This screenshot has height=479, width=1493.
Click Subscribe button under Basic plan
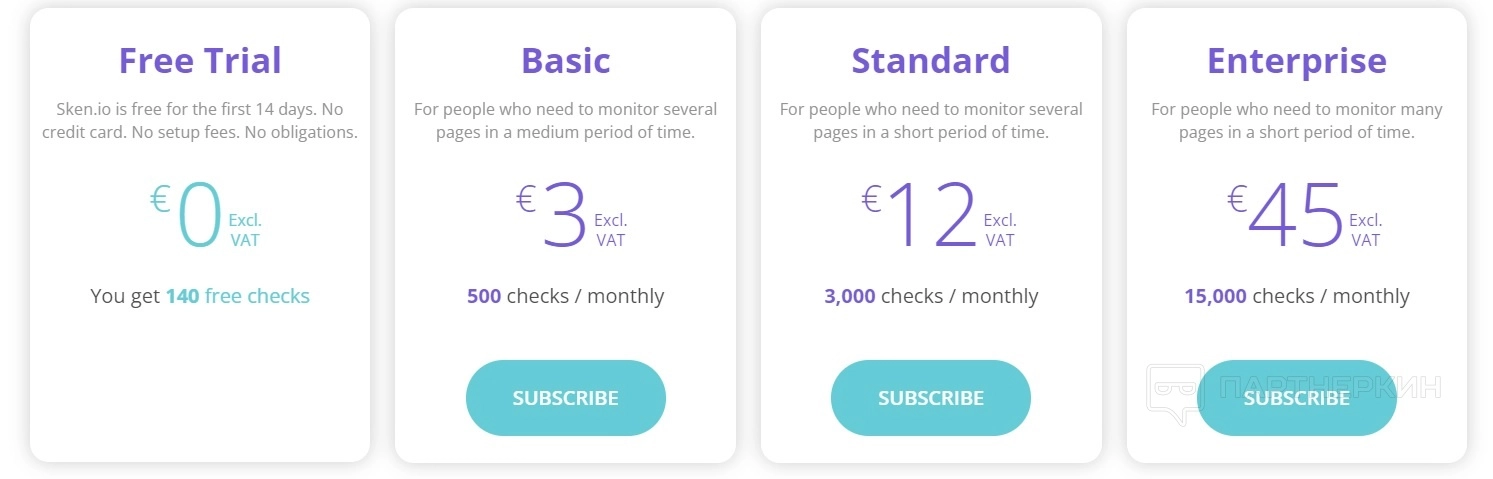coord(565,398)
